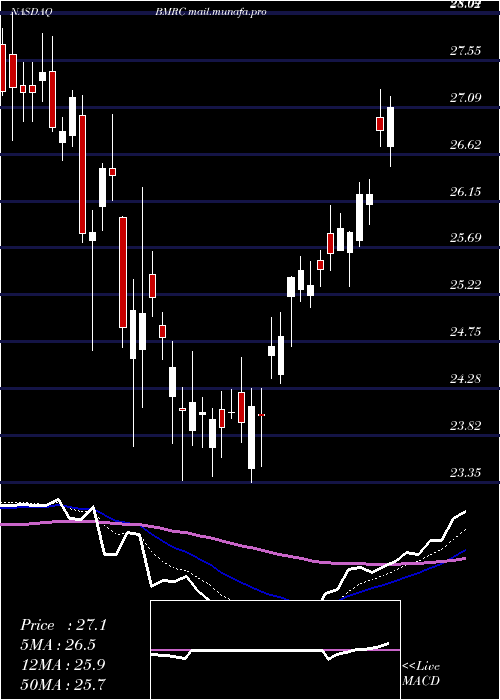This screenshot has height=700, width=500.
Task: Click the 50MA : 25.7 readout
Action: 63,683
